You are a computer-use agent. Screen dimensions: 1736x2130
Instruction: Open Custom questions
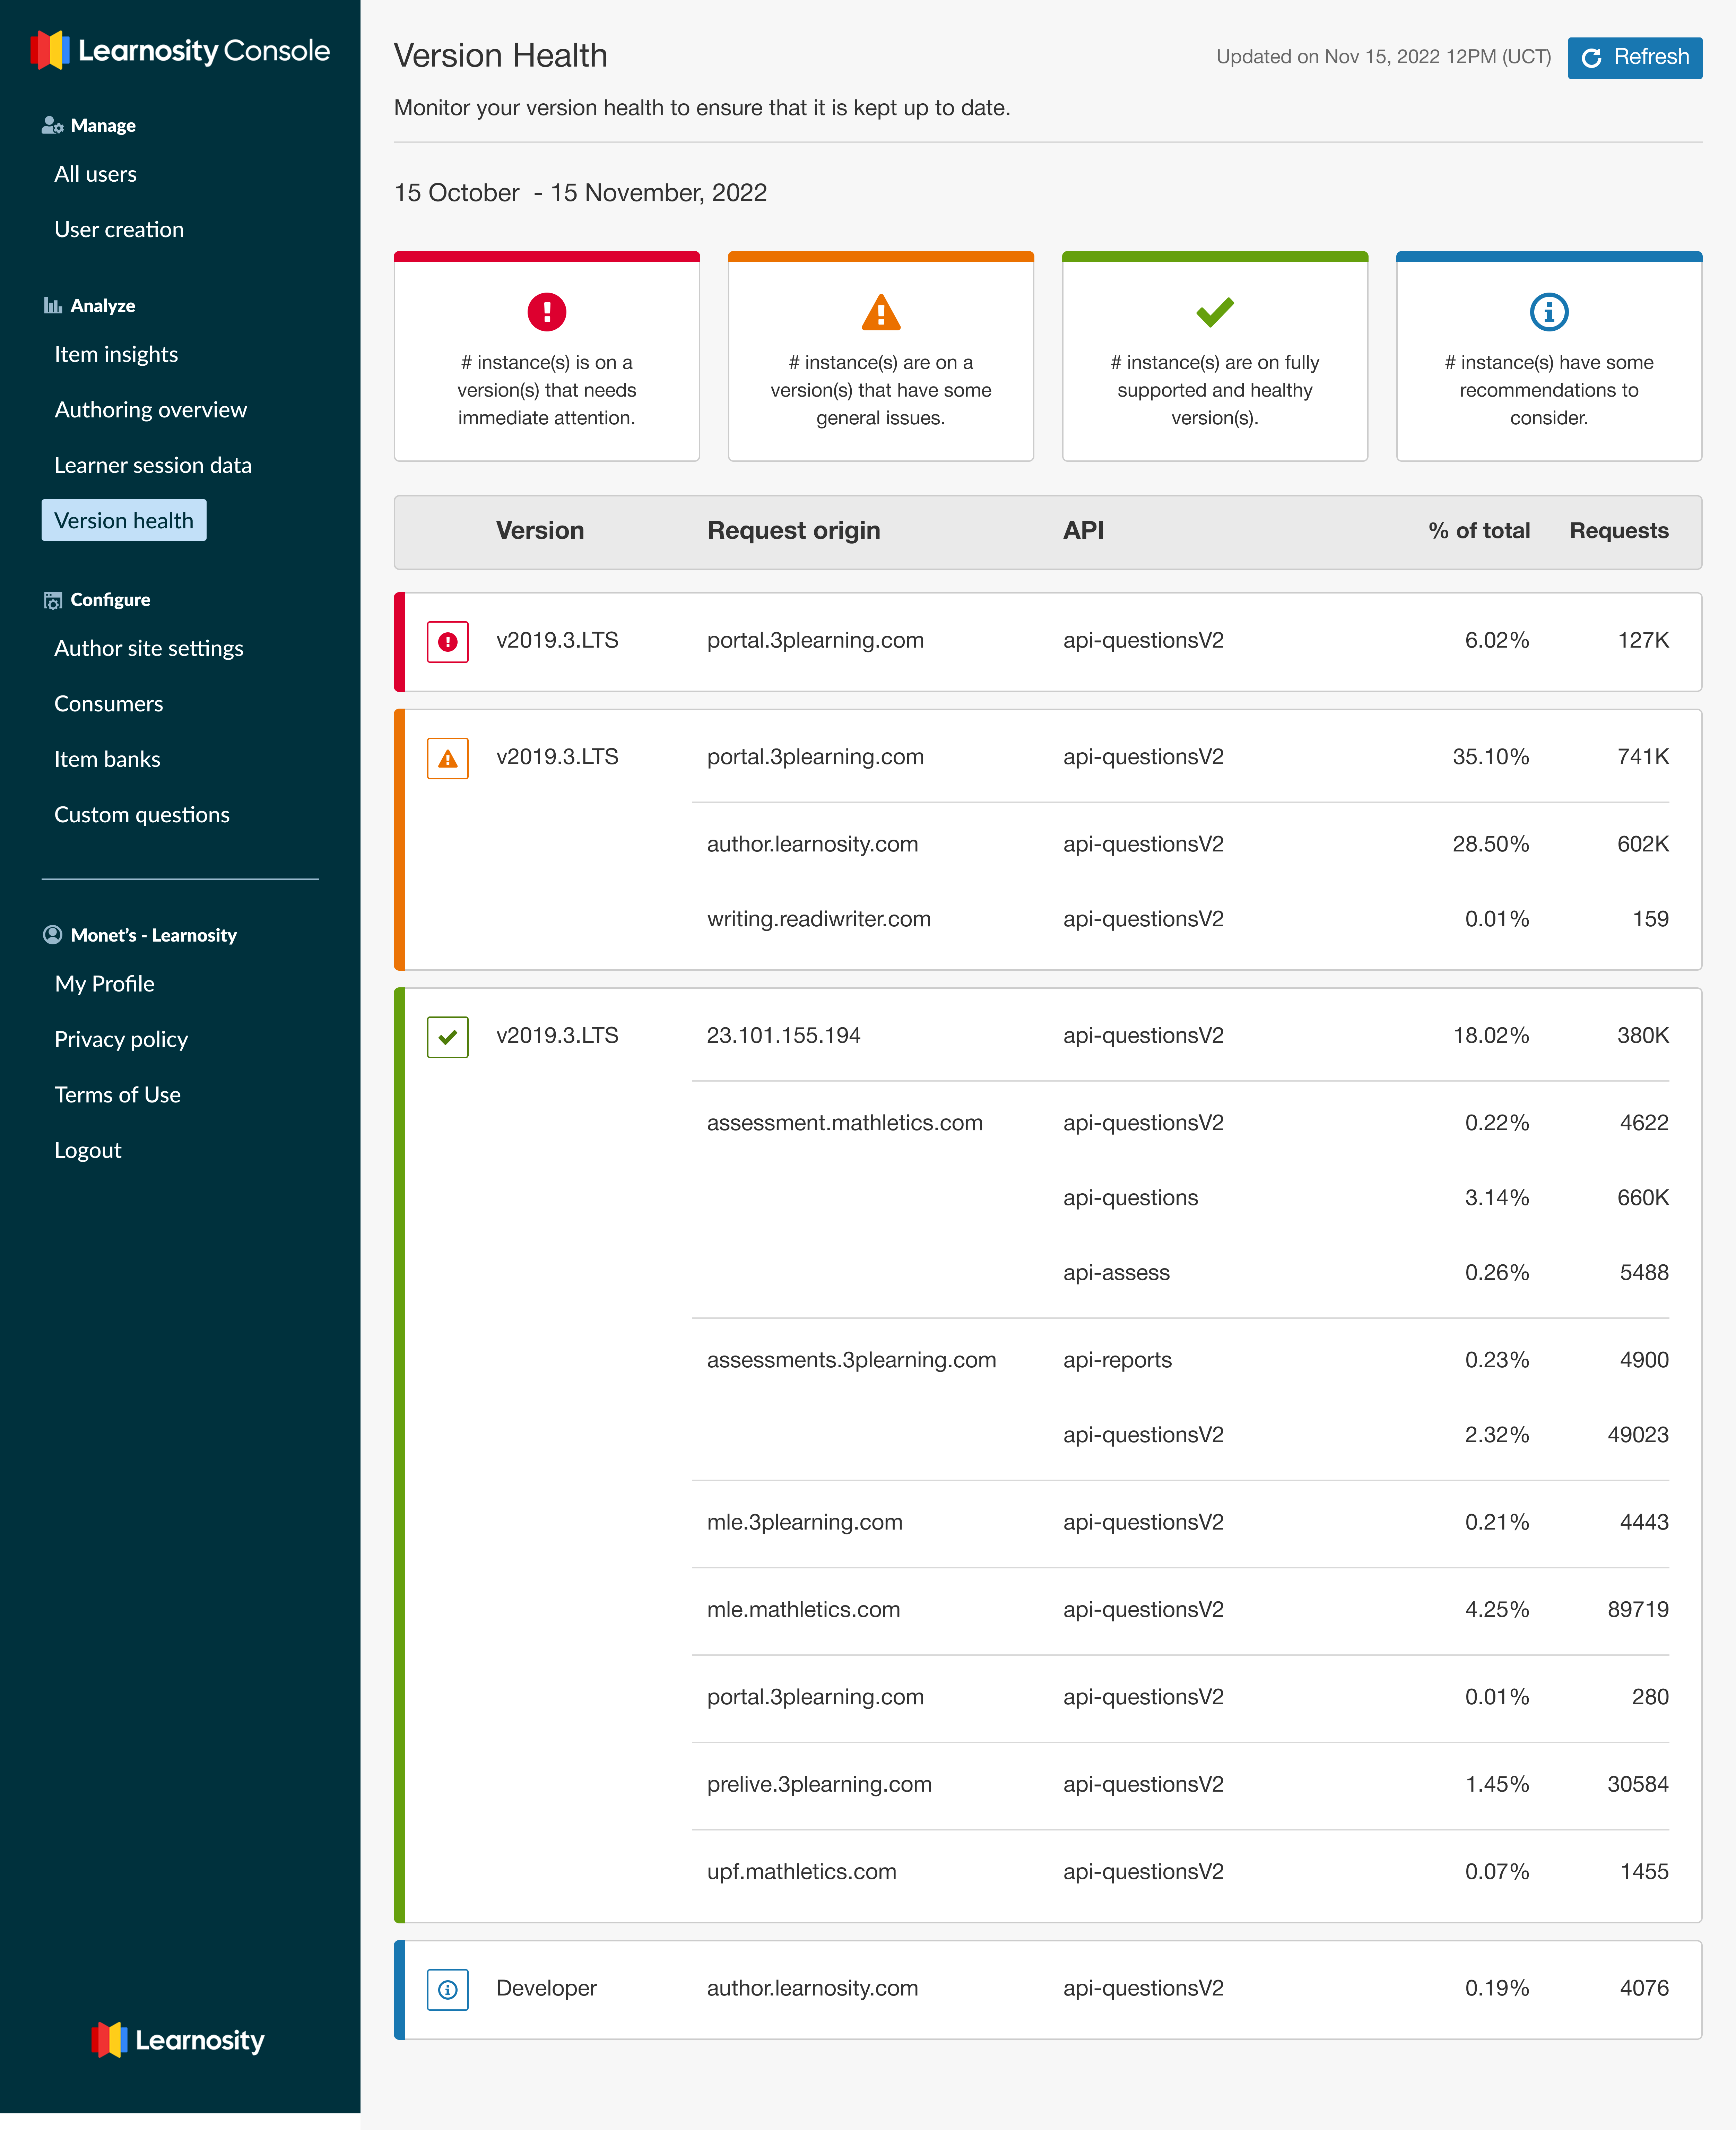coord(142,815)
